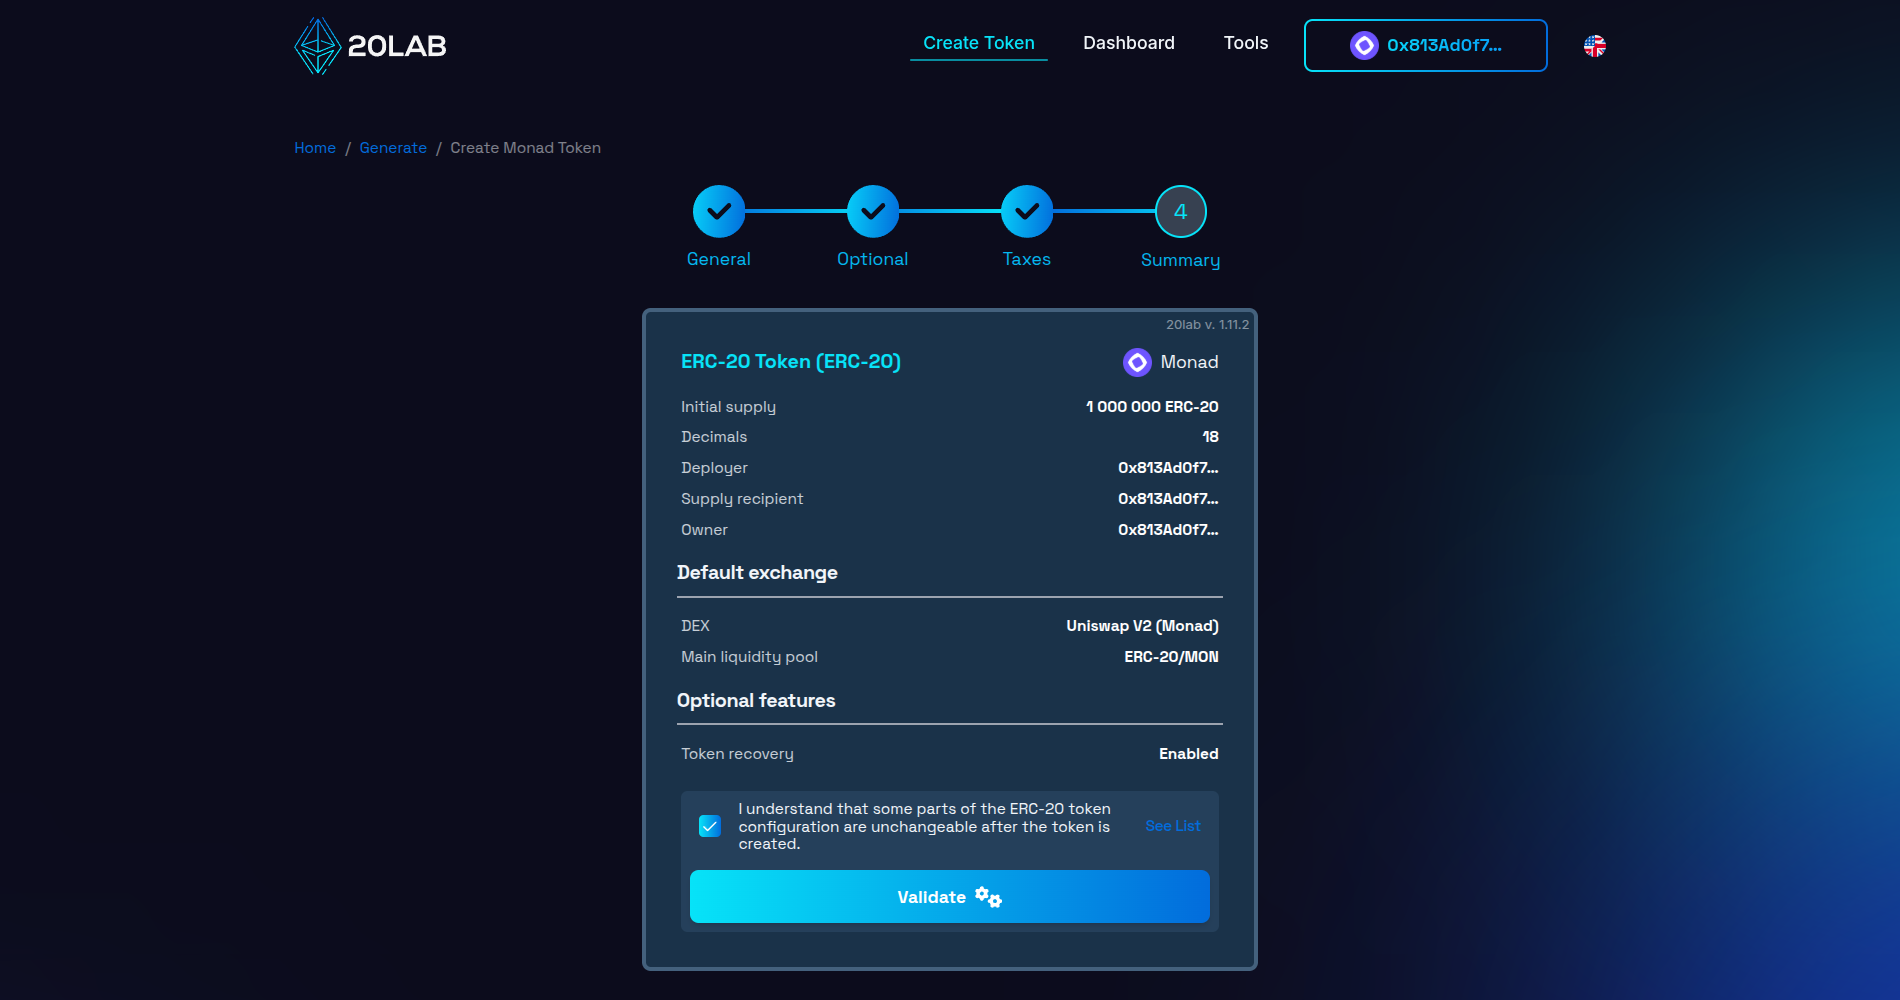Open the Tools menu item
This screenshot has height=1000, width=1900.
[x=1246, y=43]
